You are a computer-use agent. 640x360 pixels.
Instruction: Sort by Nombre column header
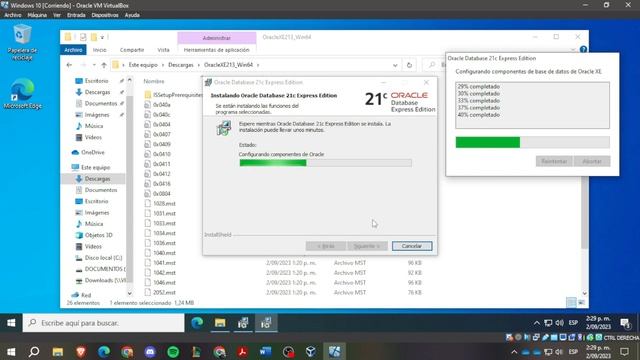pyautogui.click(x=154, y=81)
